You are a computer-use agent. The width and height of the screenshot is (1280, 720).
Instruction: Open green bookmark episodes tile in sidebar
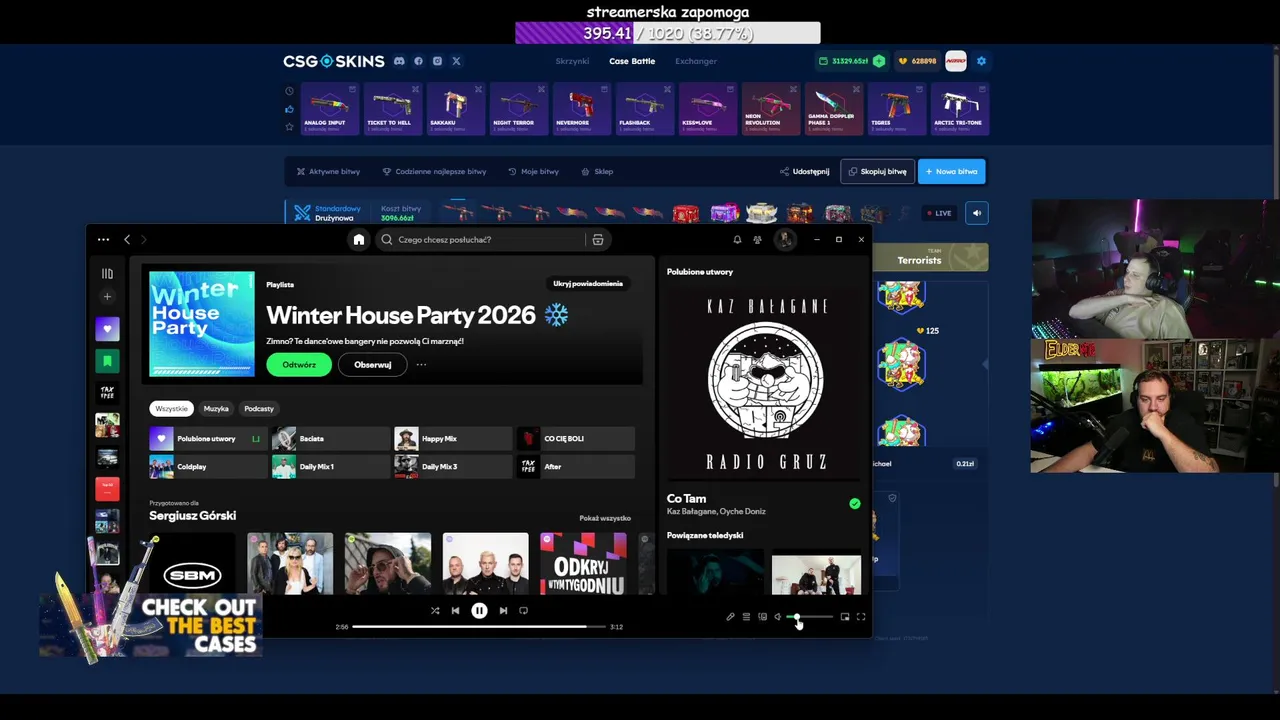pyautogui.click(x=107, y=360)
